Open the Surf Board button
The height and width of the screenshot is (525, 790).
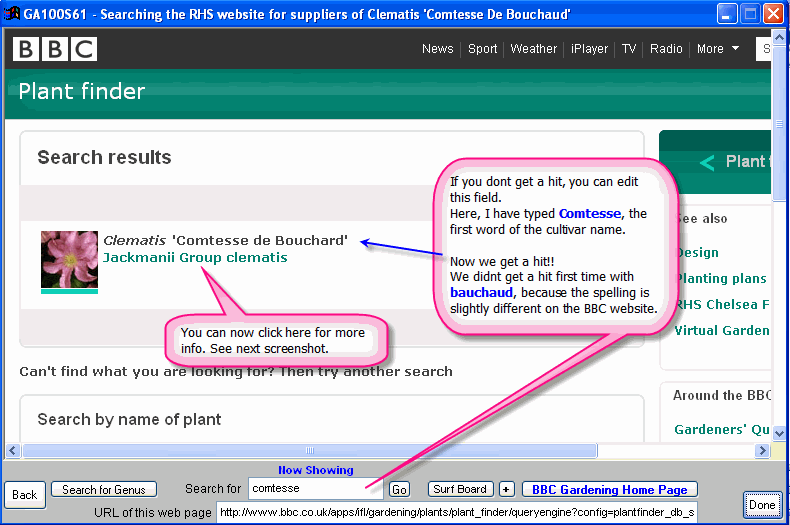click(460, 489)
